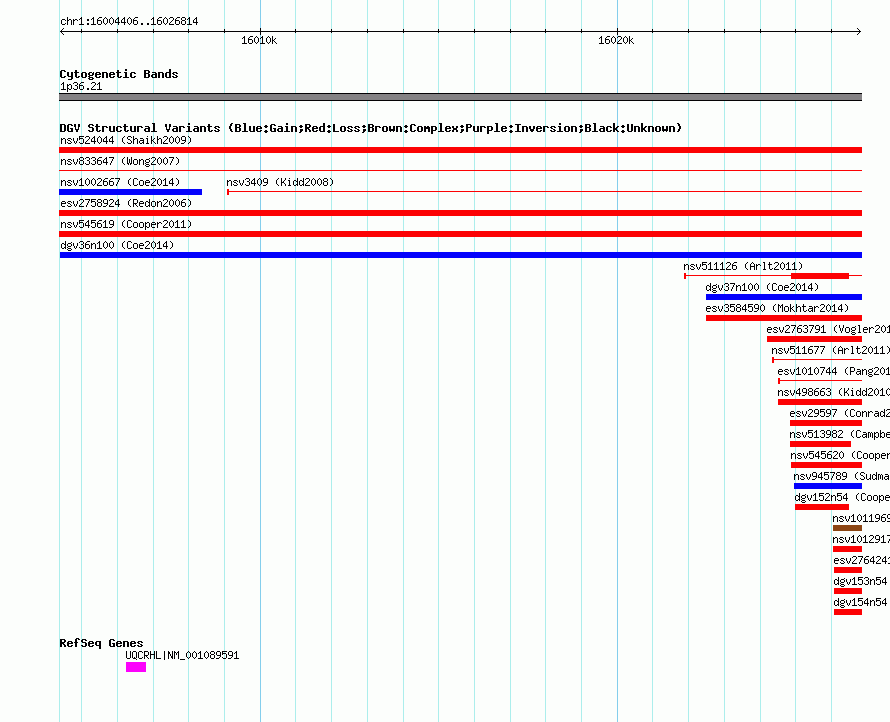Click the thick red segment of nsv511126
Image resolution: width=890 pixels, height=722 pixels.
tap(820, 276)
